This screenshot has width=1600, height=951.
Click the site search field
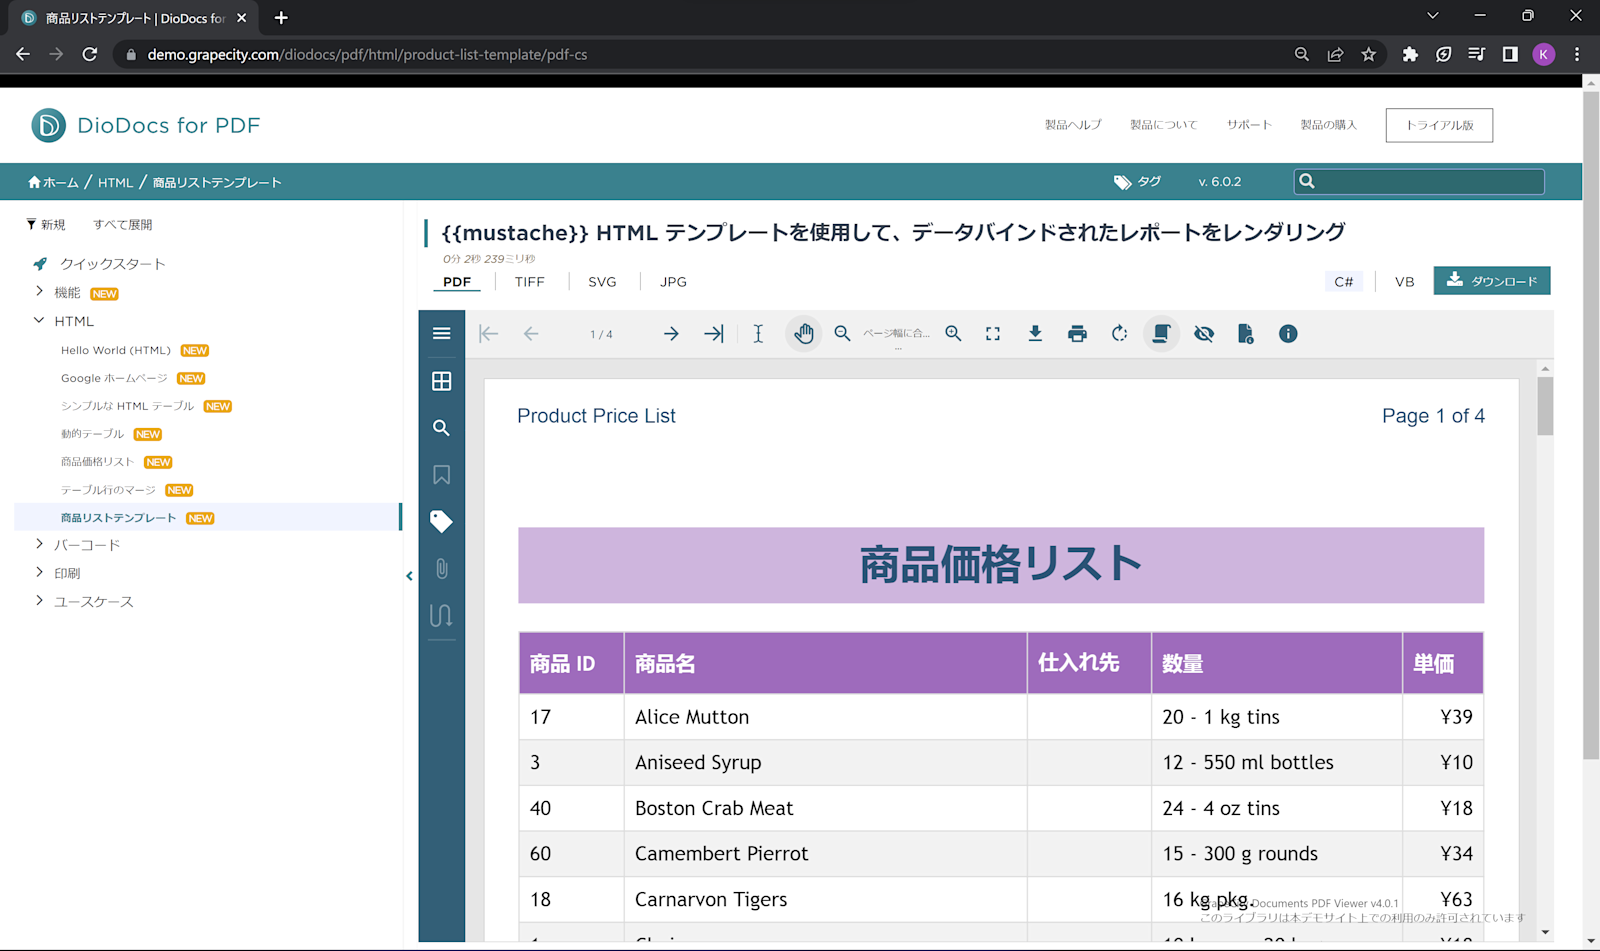1419,181
